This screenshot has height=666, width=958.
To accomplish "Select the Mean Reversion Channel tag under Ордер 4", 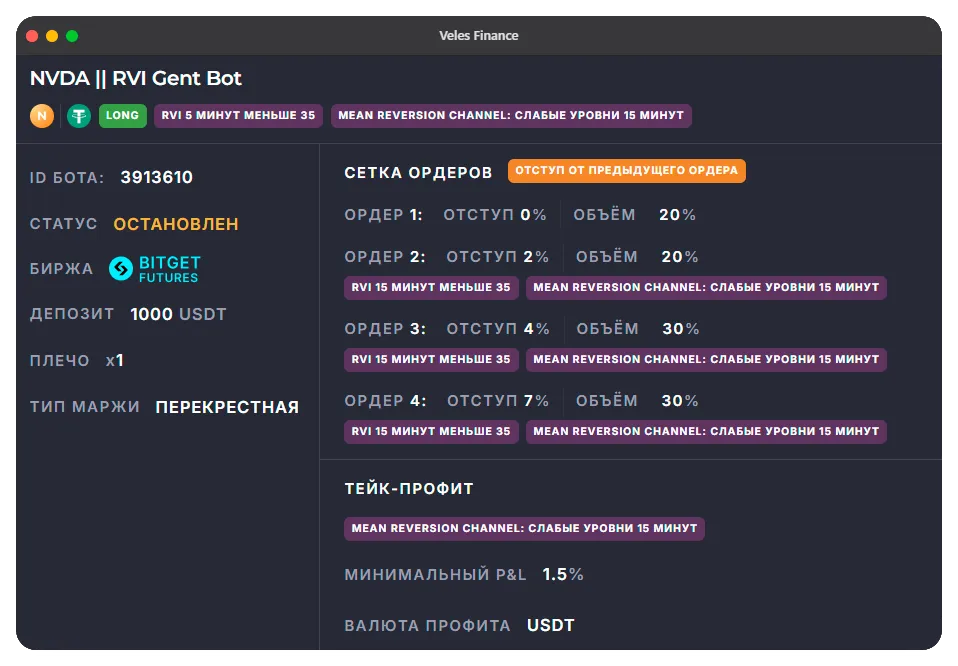I will click(706, 432).
